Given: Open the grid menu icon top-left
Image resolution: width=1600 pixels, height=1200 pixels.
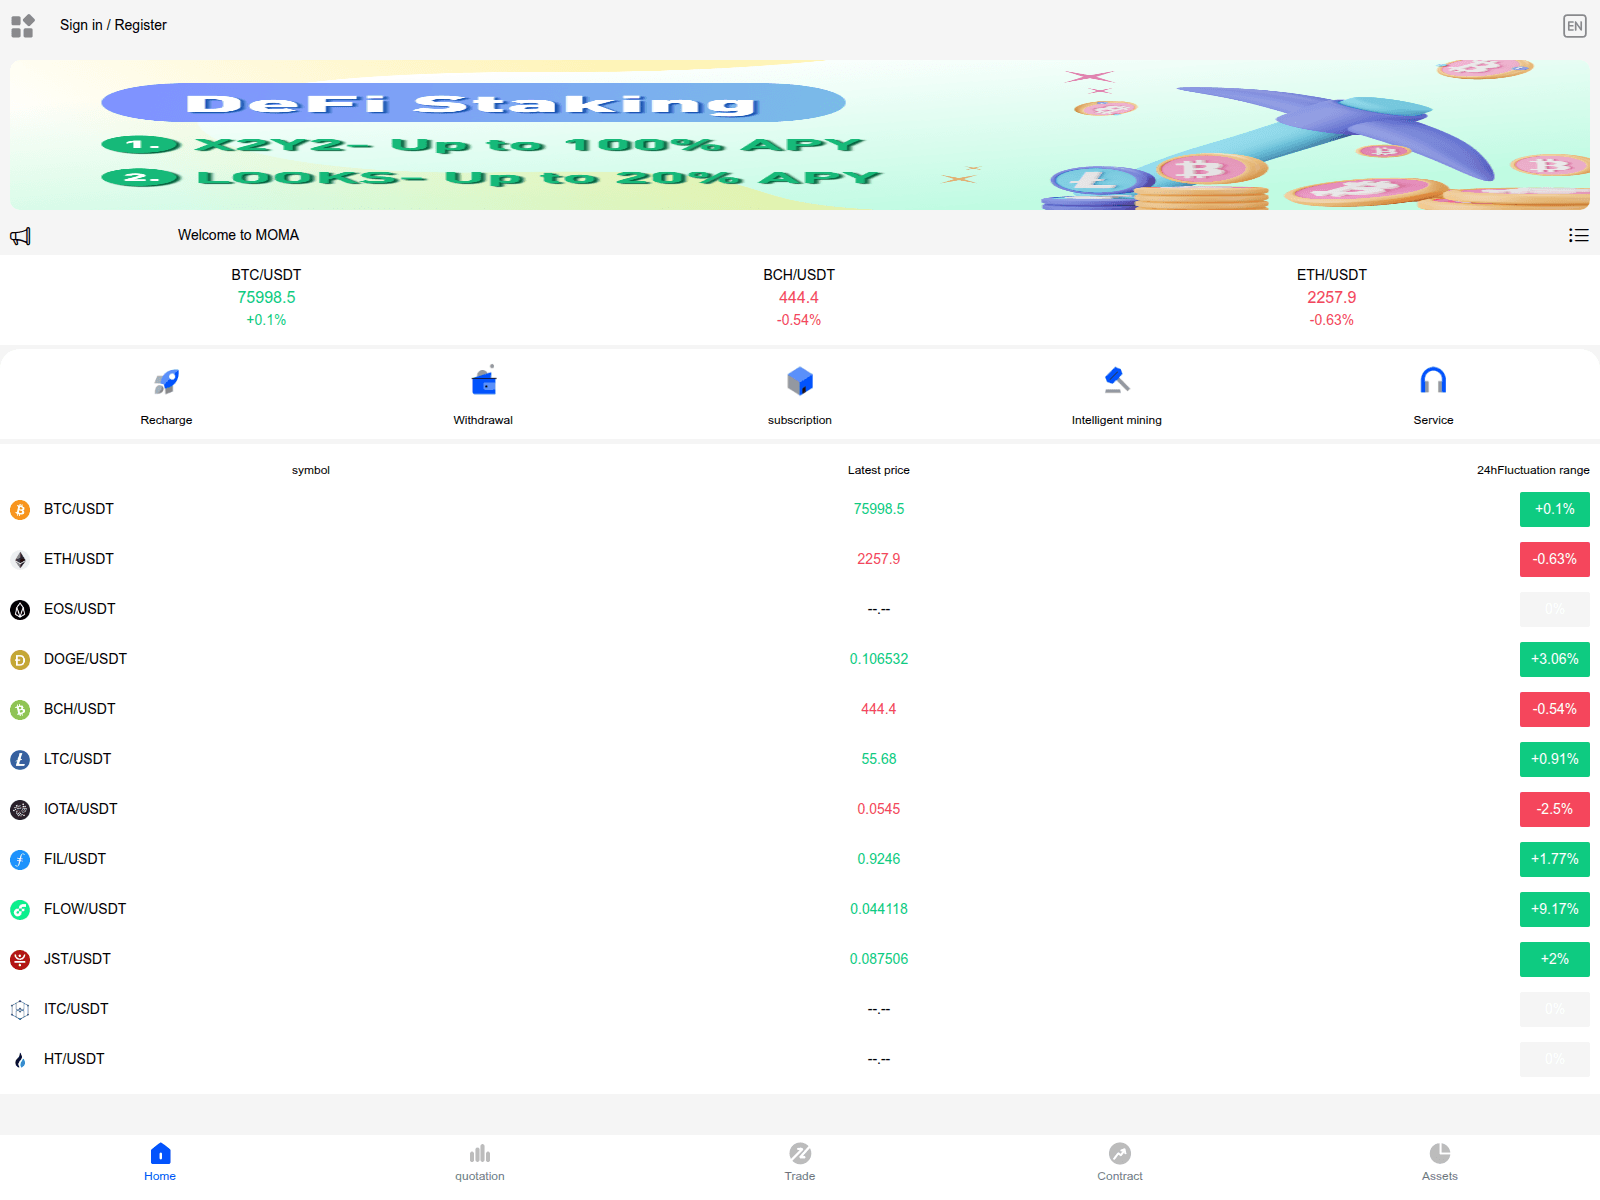Looking at the screenshot, I should coord(22,26).
